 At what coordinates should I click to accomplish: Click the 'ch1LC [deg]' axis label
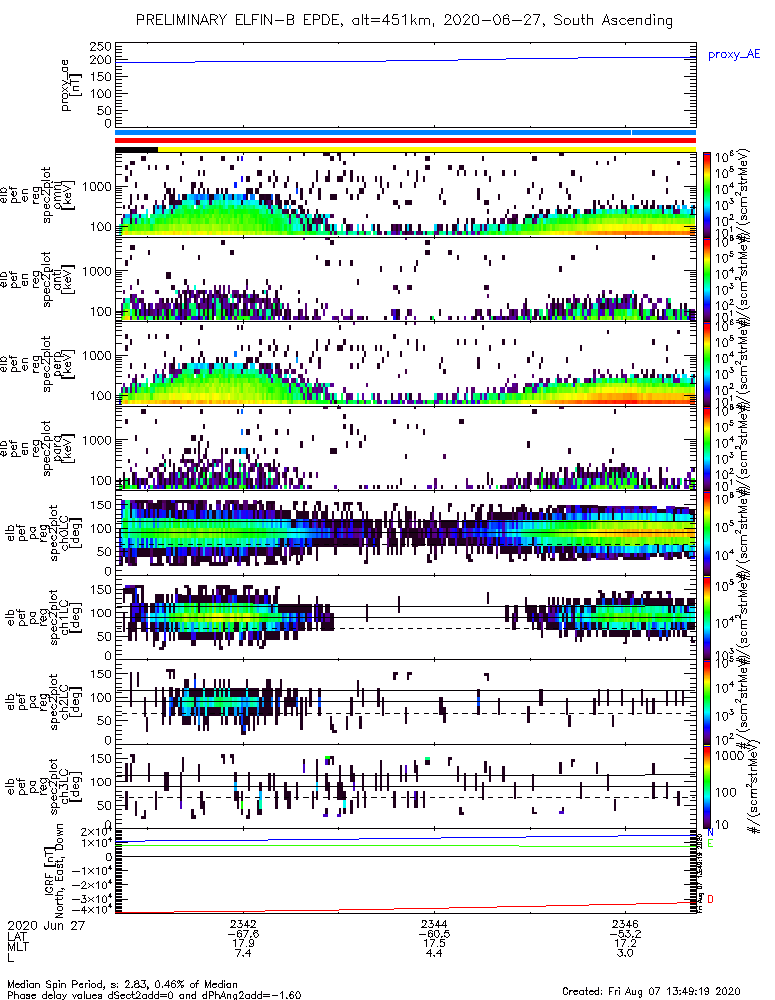point(70,617)
